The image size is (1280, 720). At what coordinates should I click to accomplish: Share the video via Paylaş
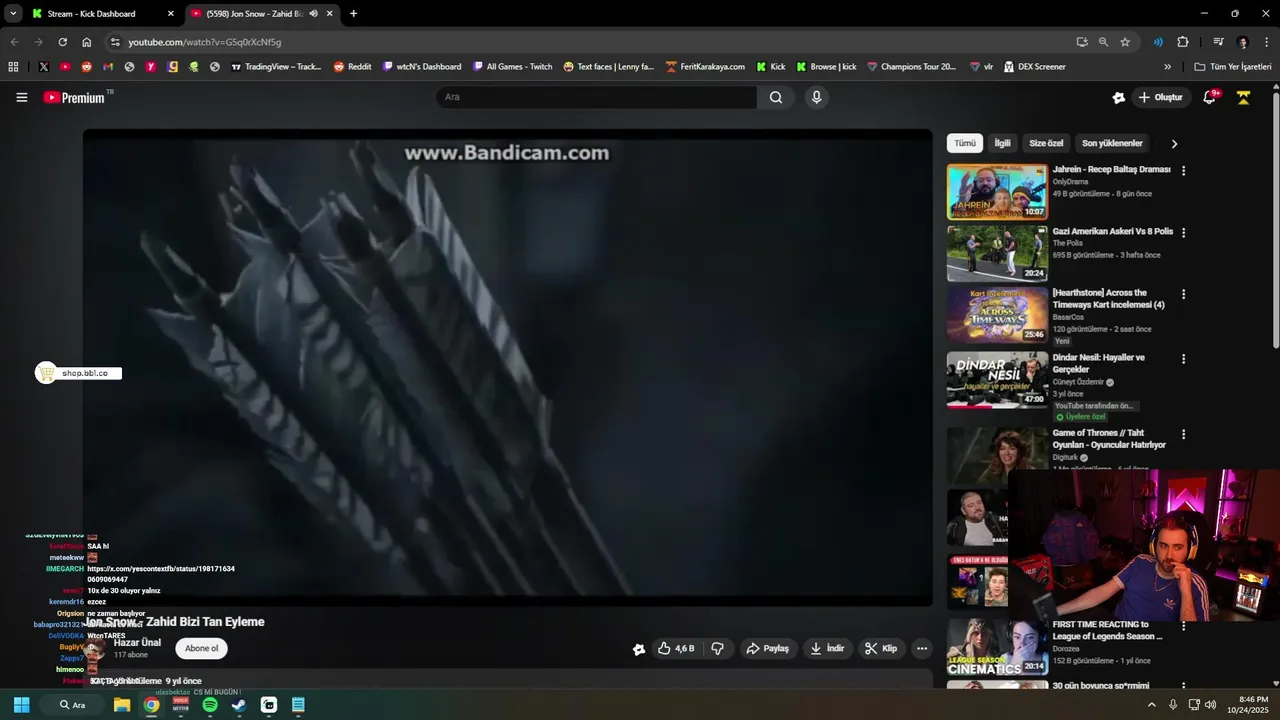coord(768,648)
